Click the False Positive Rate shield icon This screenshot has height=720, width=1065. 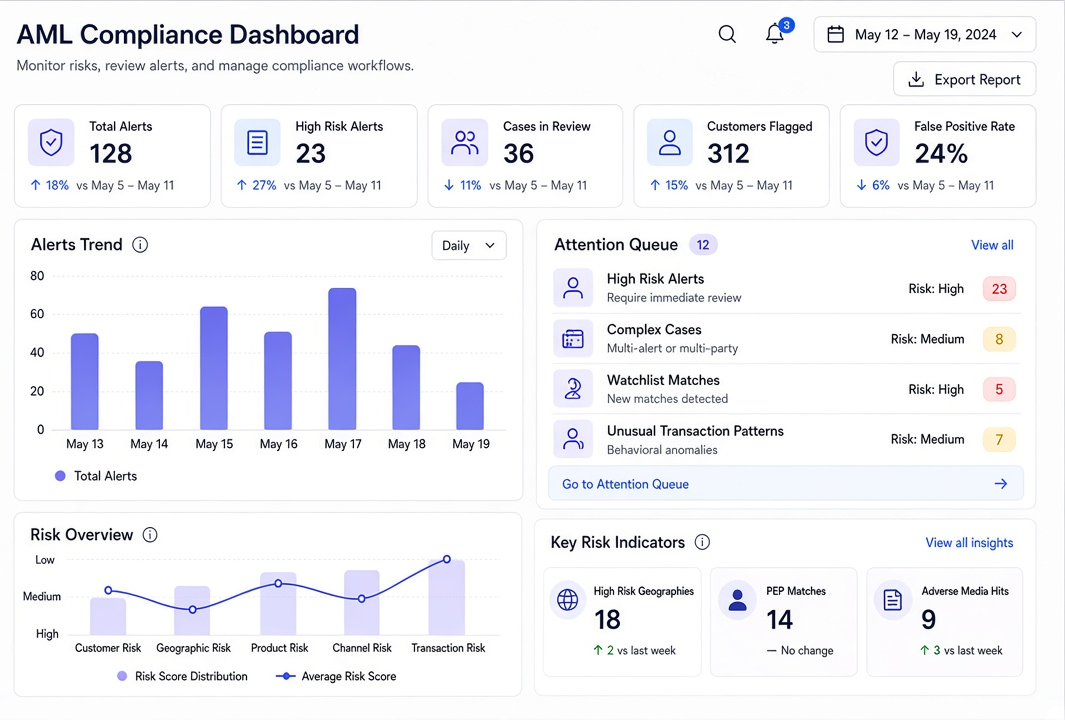(x=876, y=143)
